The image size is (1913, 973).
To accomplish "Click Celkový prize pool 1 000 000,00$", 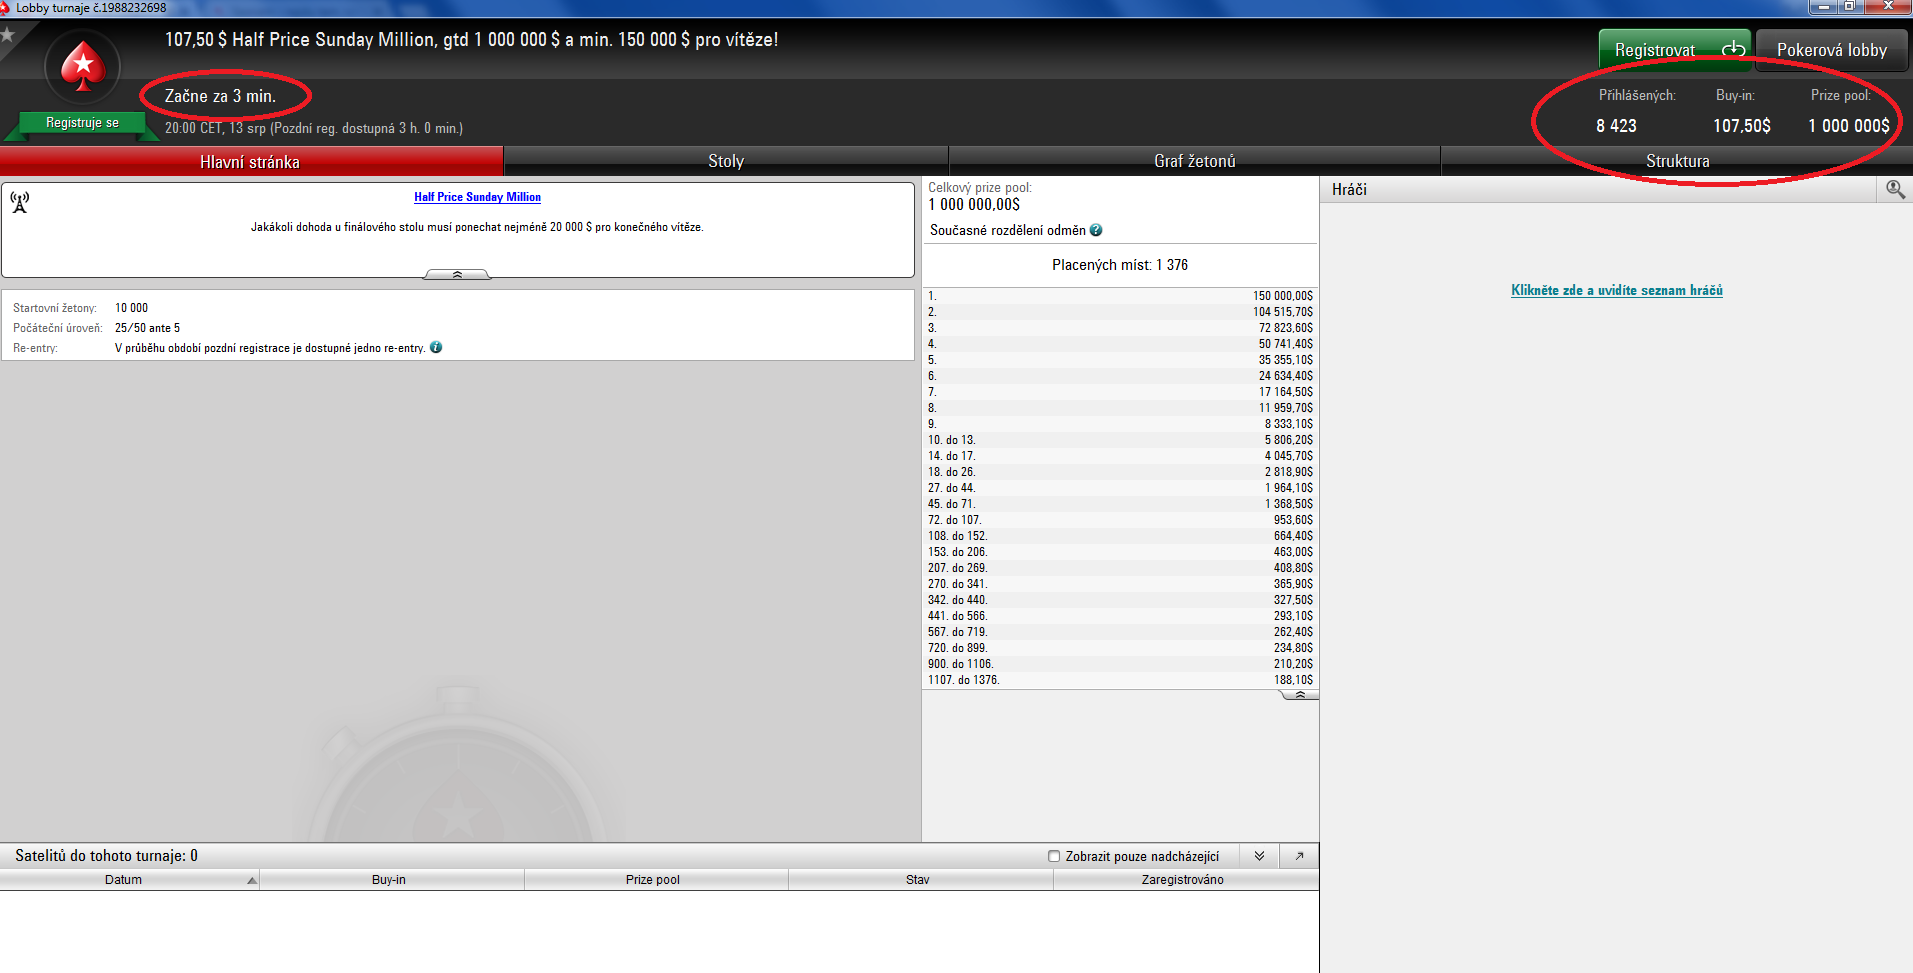I will click(974, 205).
